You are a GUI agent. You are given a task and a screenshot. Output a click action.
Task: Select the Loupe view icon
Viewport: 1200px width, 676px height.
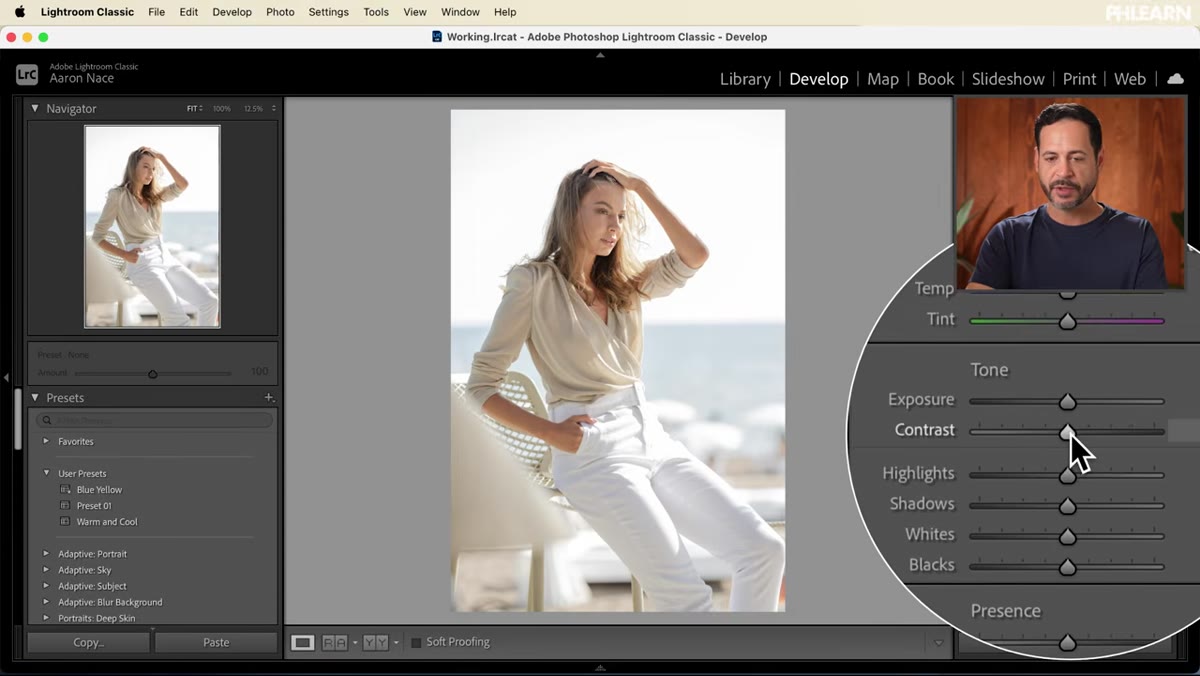(302, 642)
